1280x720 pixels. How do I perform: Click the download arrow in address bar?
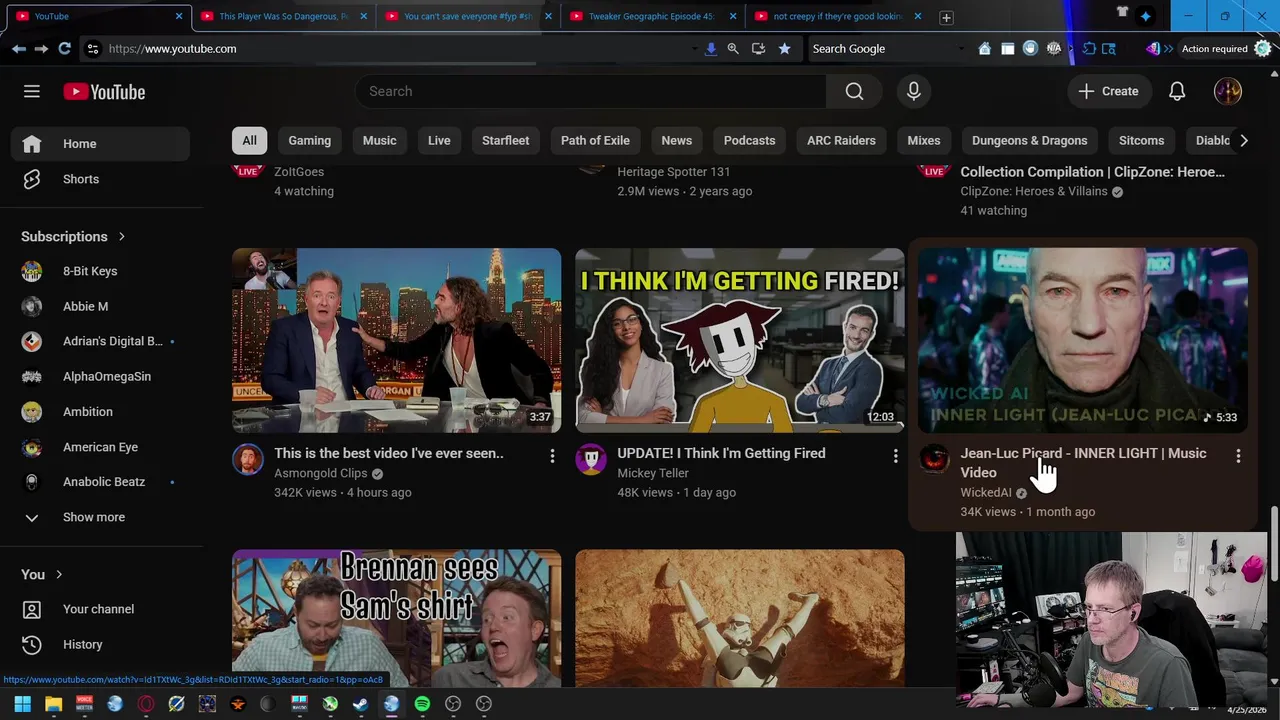(x=711, y=48)
